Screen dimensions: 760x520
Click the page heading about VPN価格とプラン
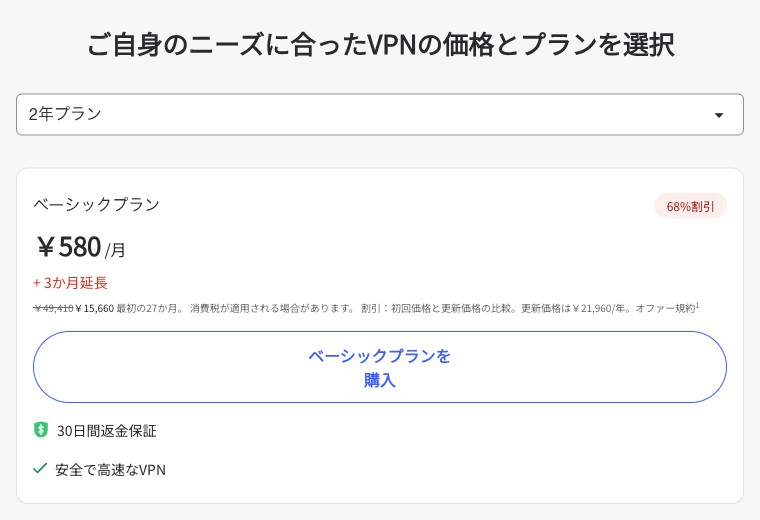(380, 45)
